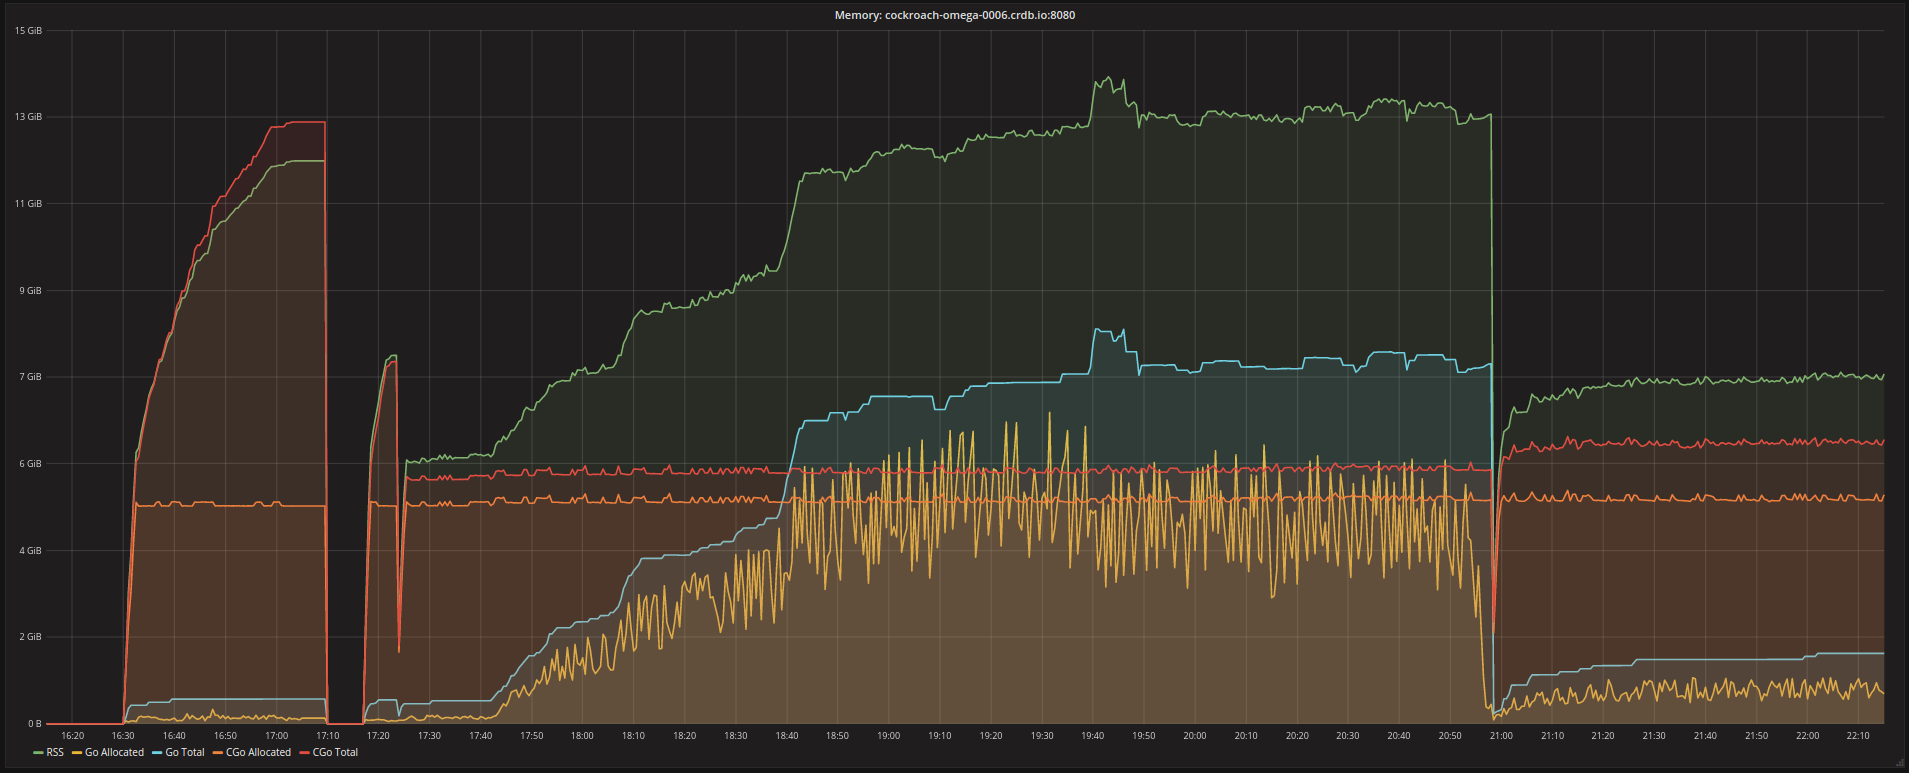Toggle the CGo Total legend series
The image size is (1909, 773).
pyautogui.click(x=335, y=752)
